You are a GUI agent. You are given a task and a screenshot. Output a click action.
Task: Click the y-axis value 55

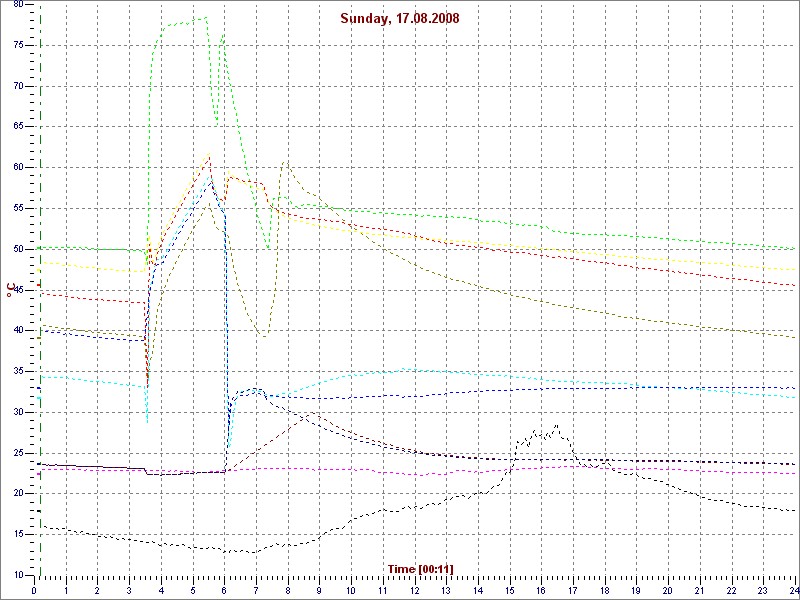(18, 208)
